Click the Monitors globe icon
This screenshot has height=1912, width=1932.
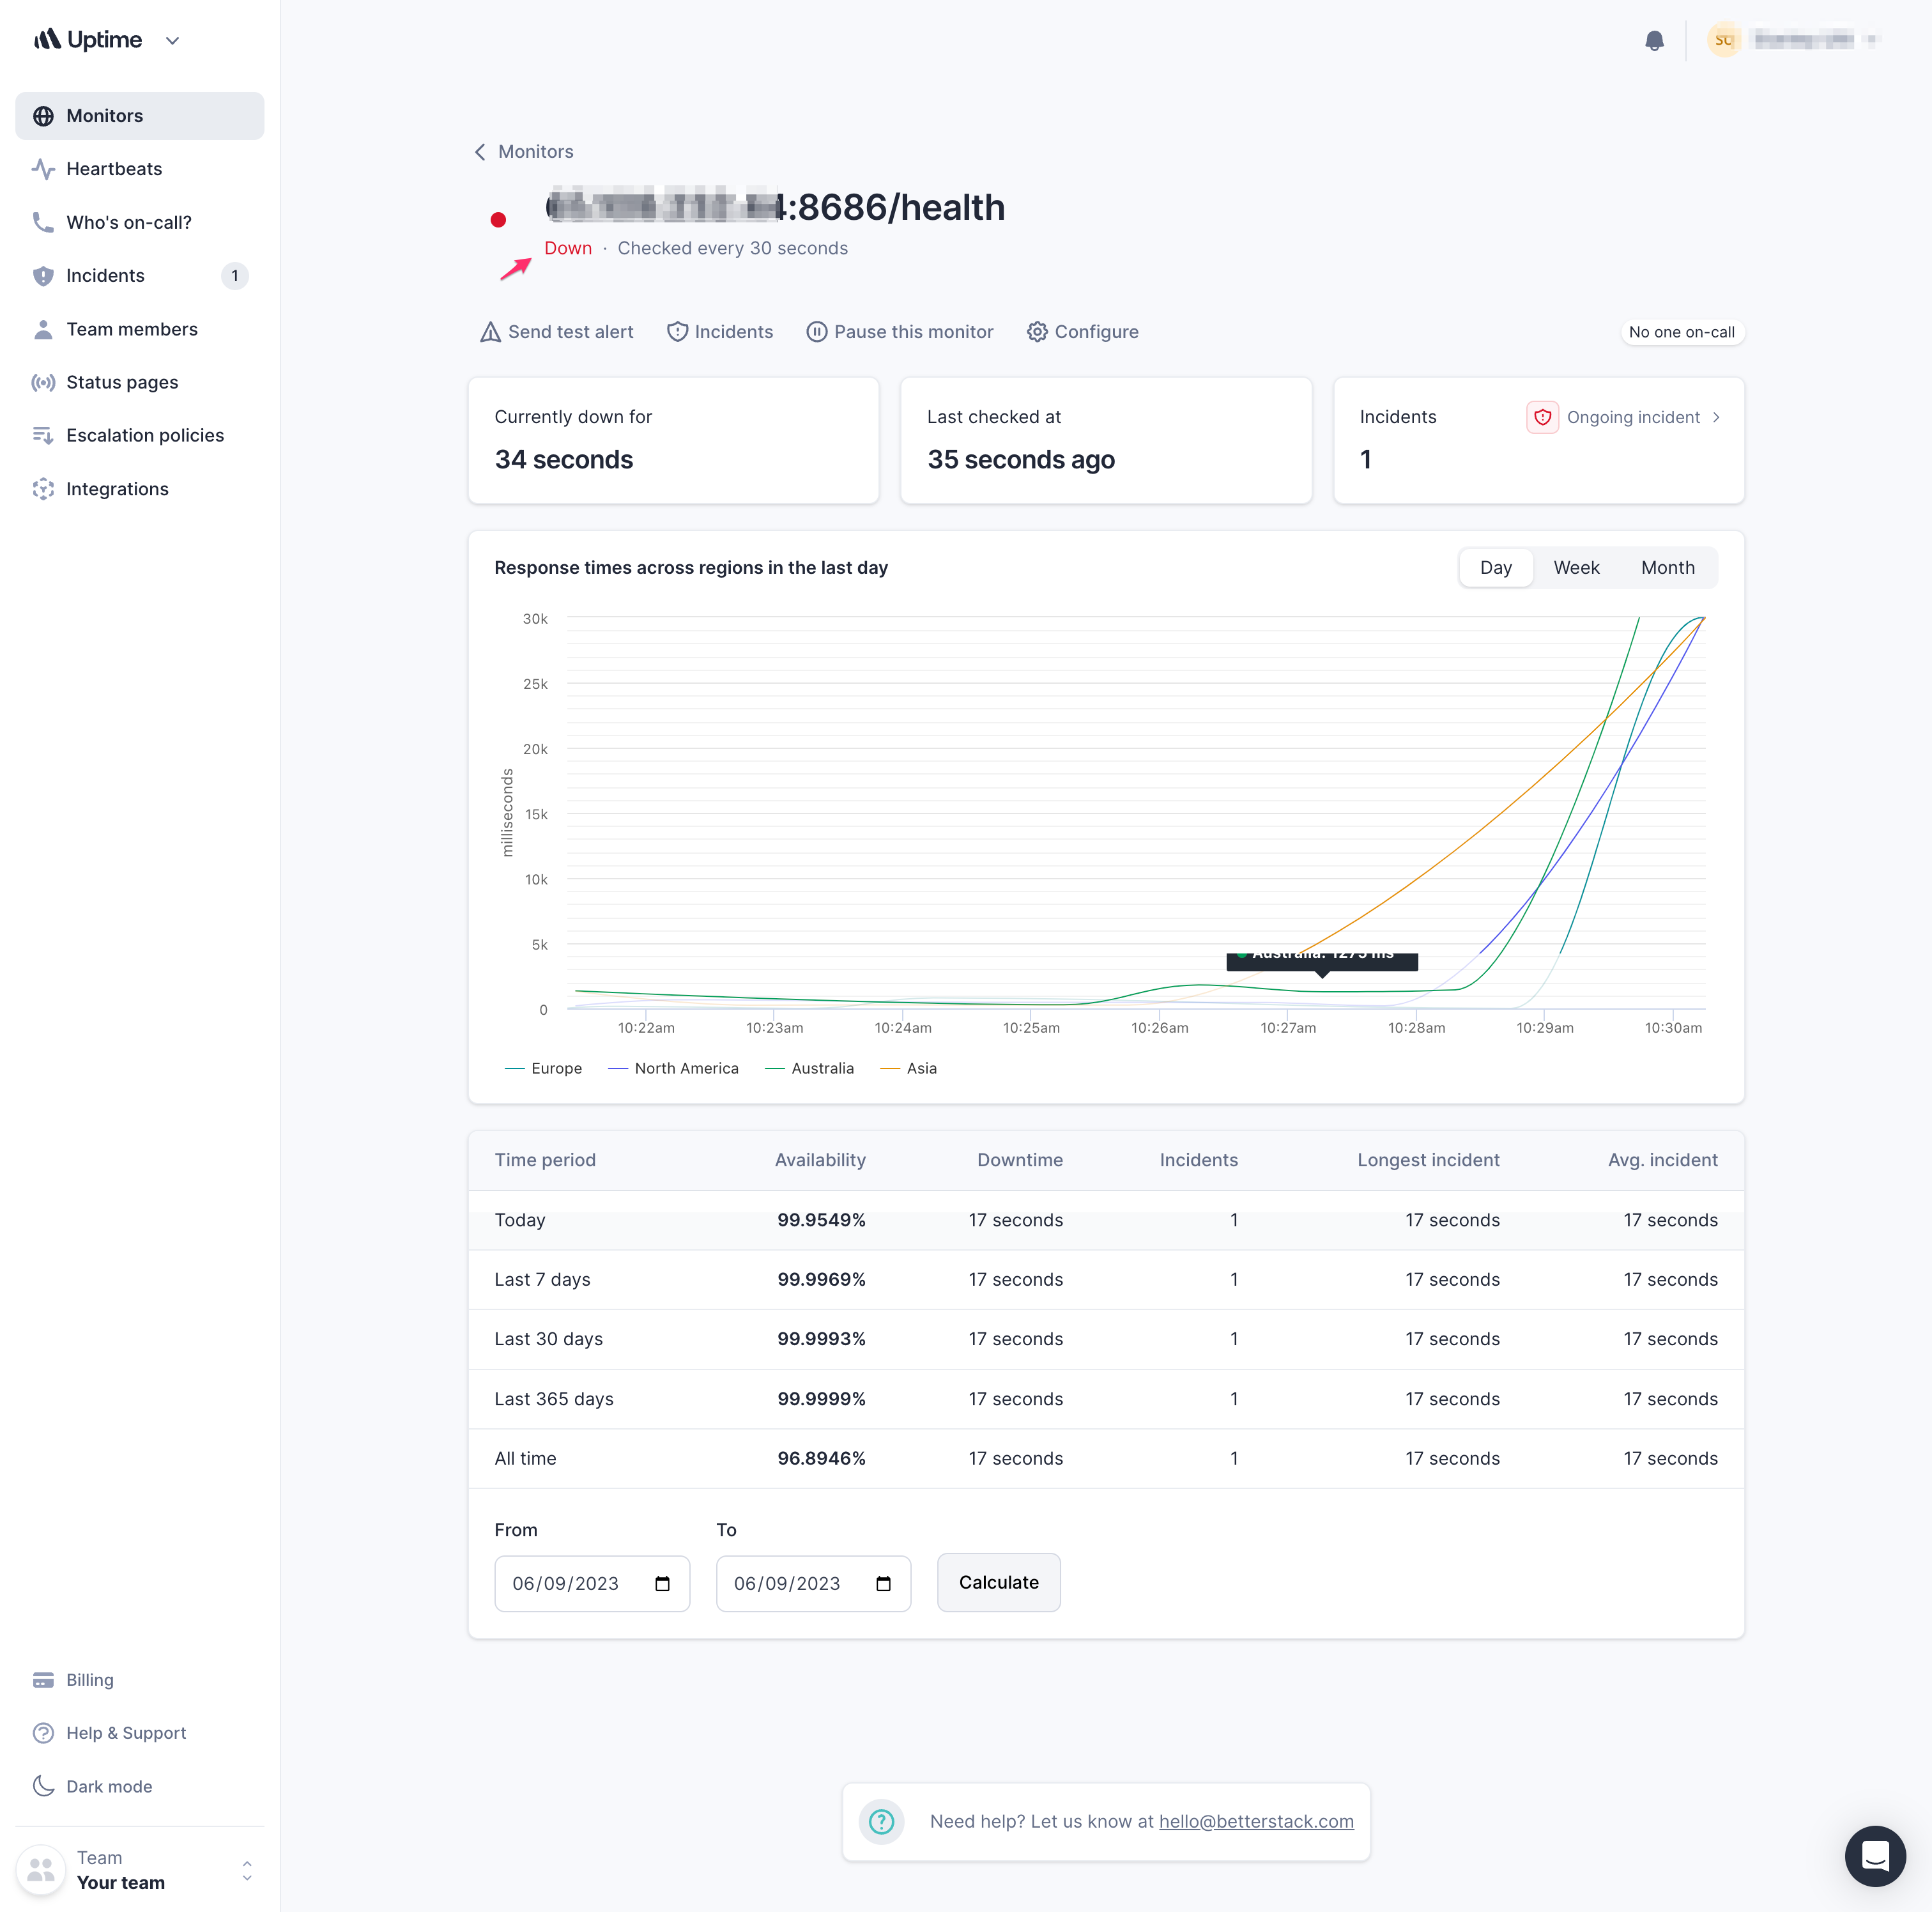tap(43, 116)
